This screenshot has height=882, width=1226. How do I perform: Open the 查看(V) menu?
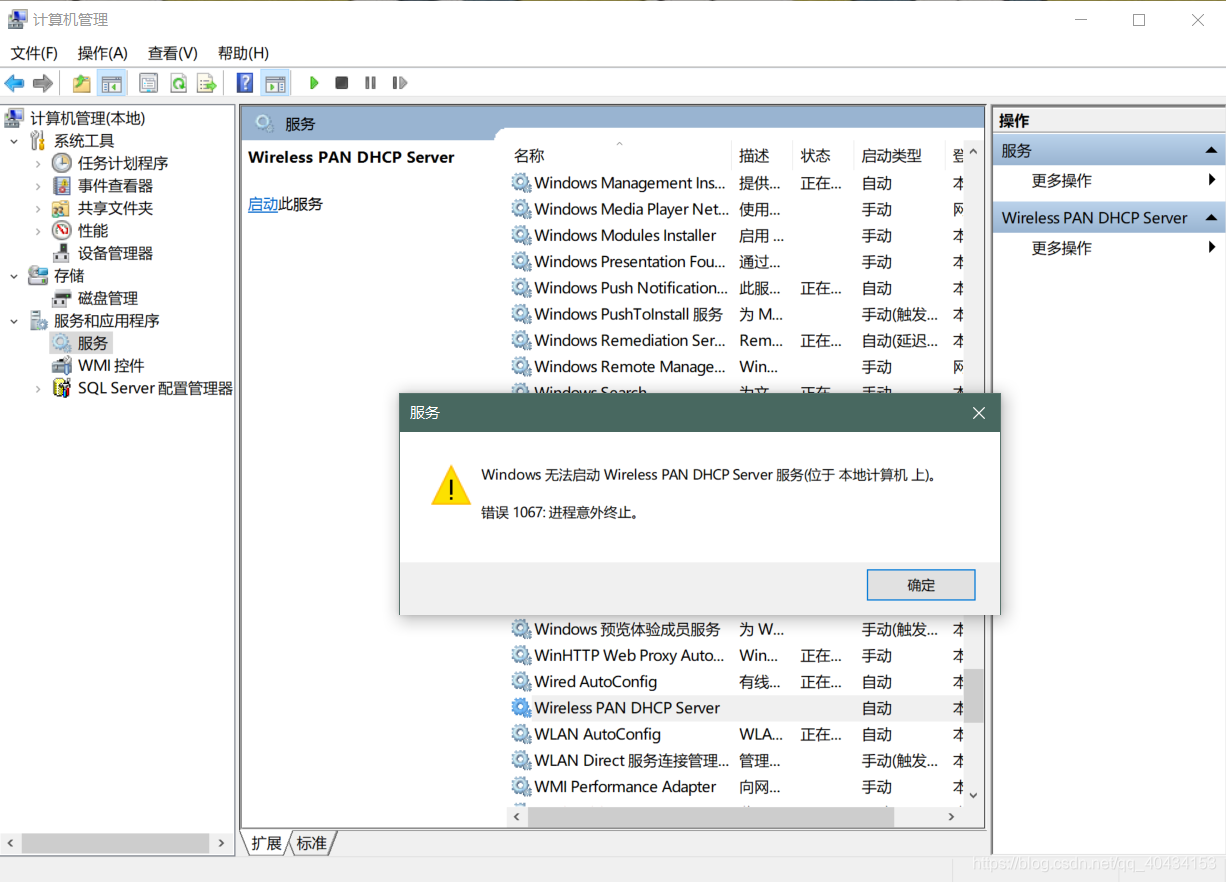tap(173, 53)
